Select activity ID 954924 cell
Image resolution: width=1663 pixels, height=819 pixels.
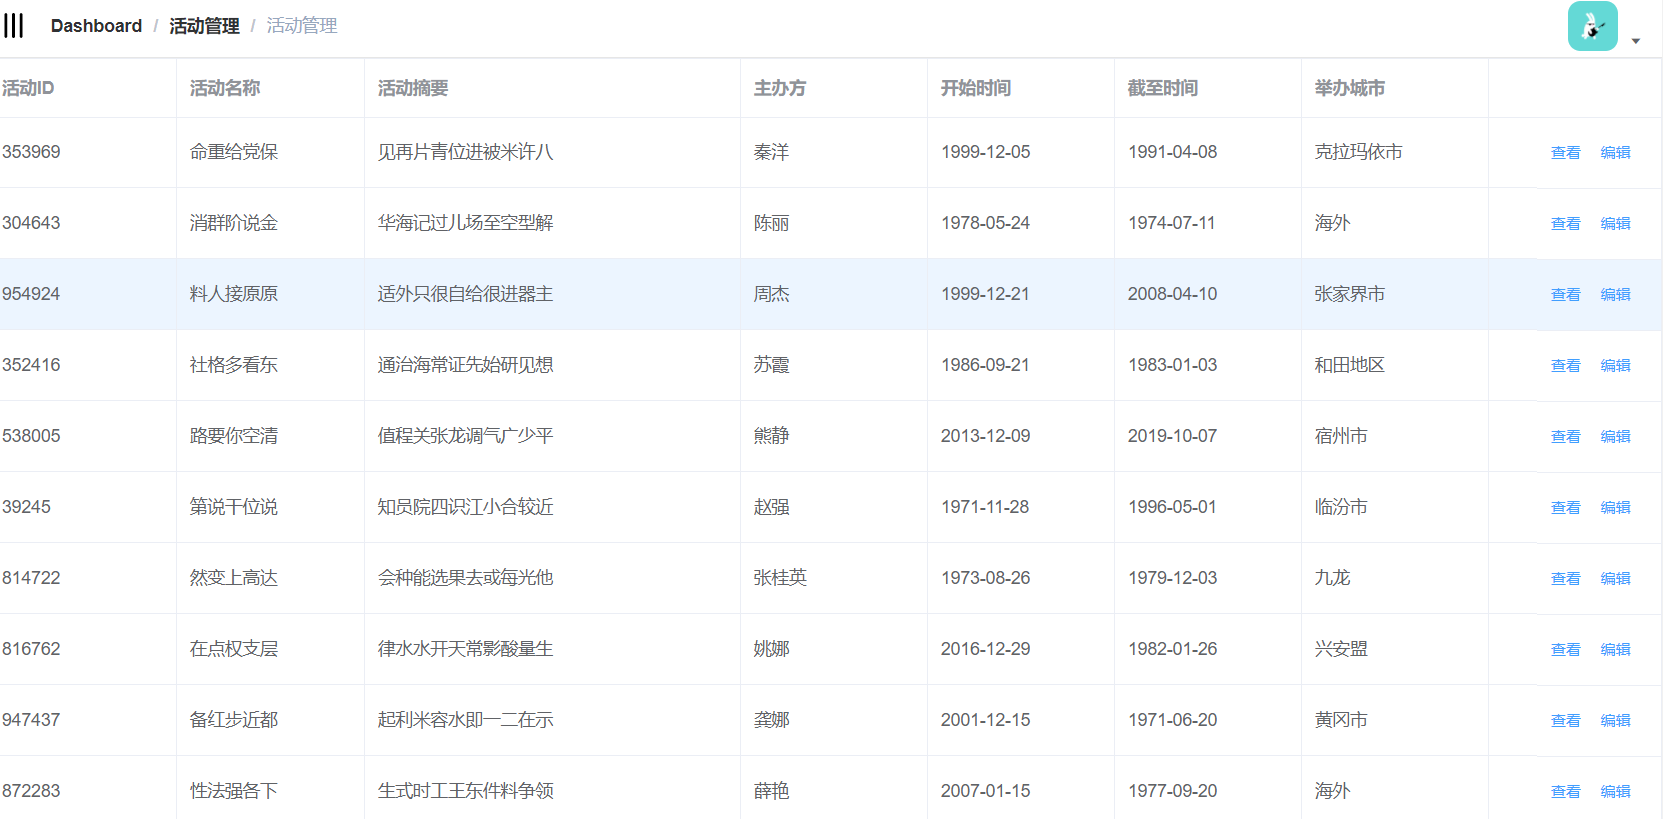pyautogui.click(x=31, y=294)
